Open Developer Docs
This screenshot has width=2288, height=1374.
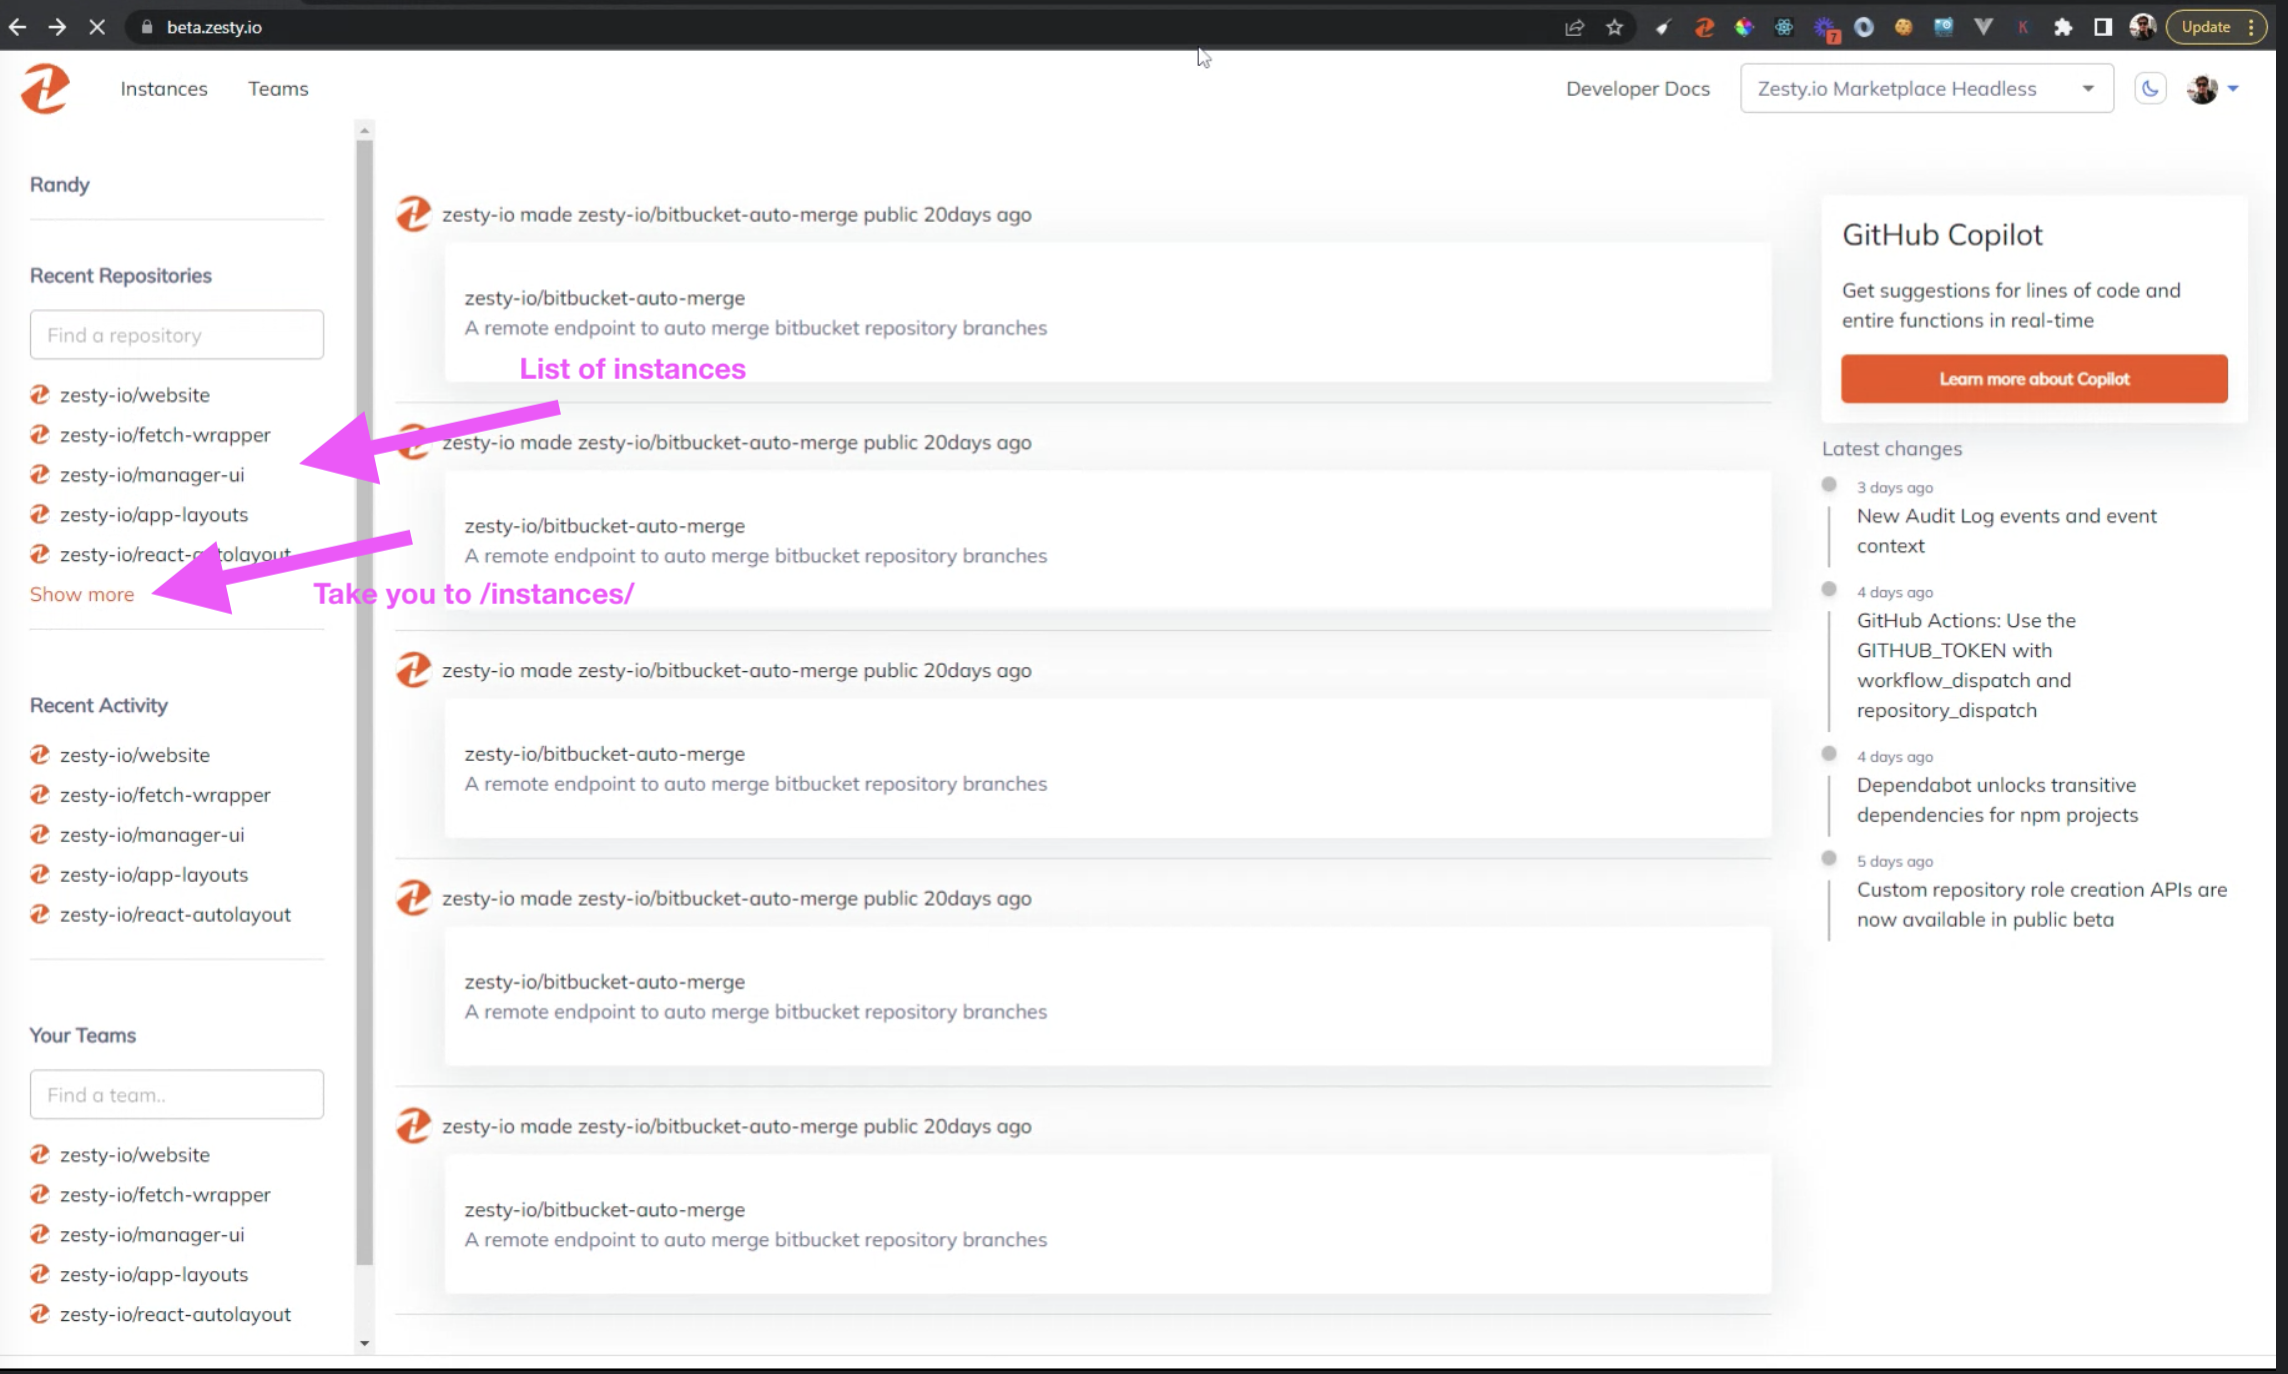(1638, 88)
